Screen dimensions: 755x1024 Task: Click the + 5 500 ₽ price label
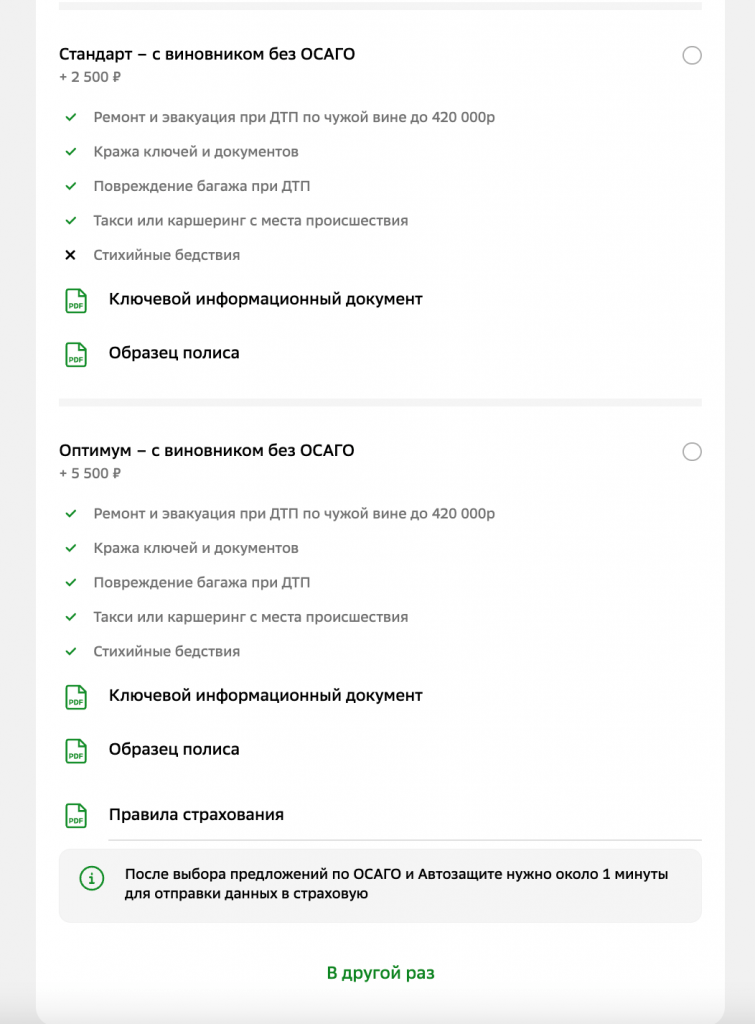[90, 473]
